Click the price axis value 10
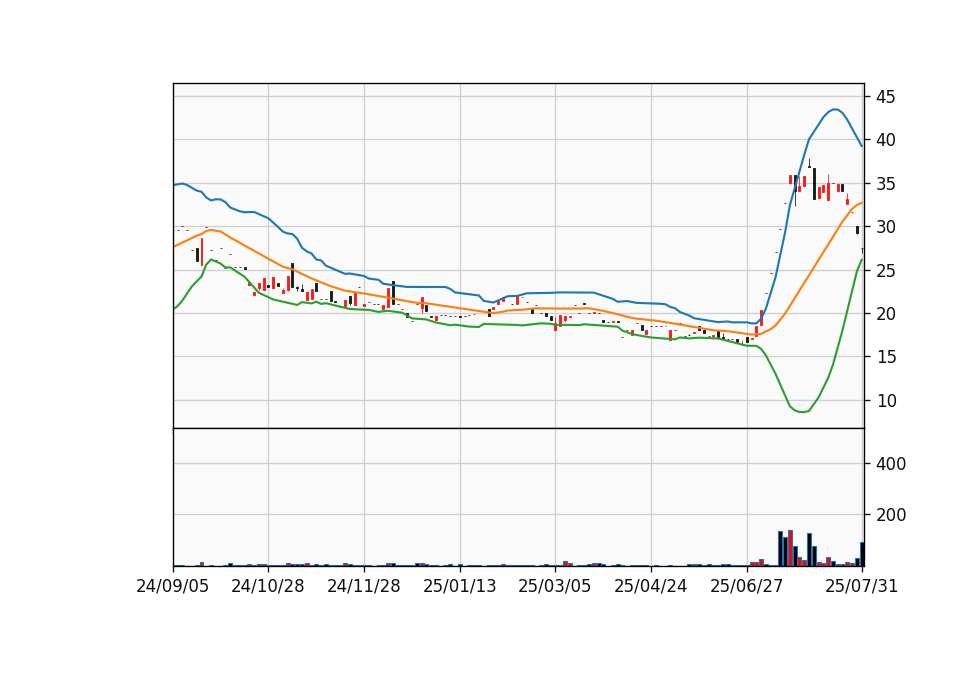This screenshot has width=960, height=690. tap(885, 401)
